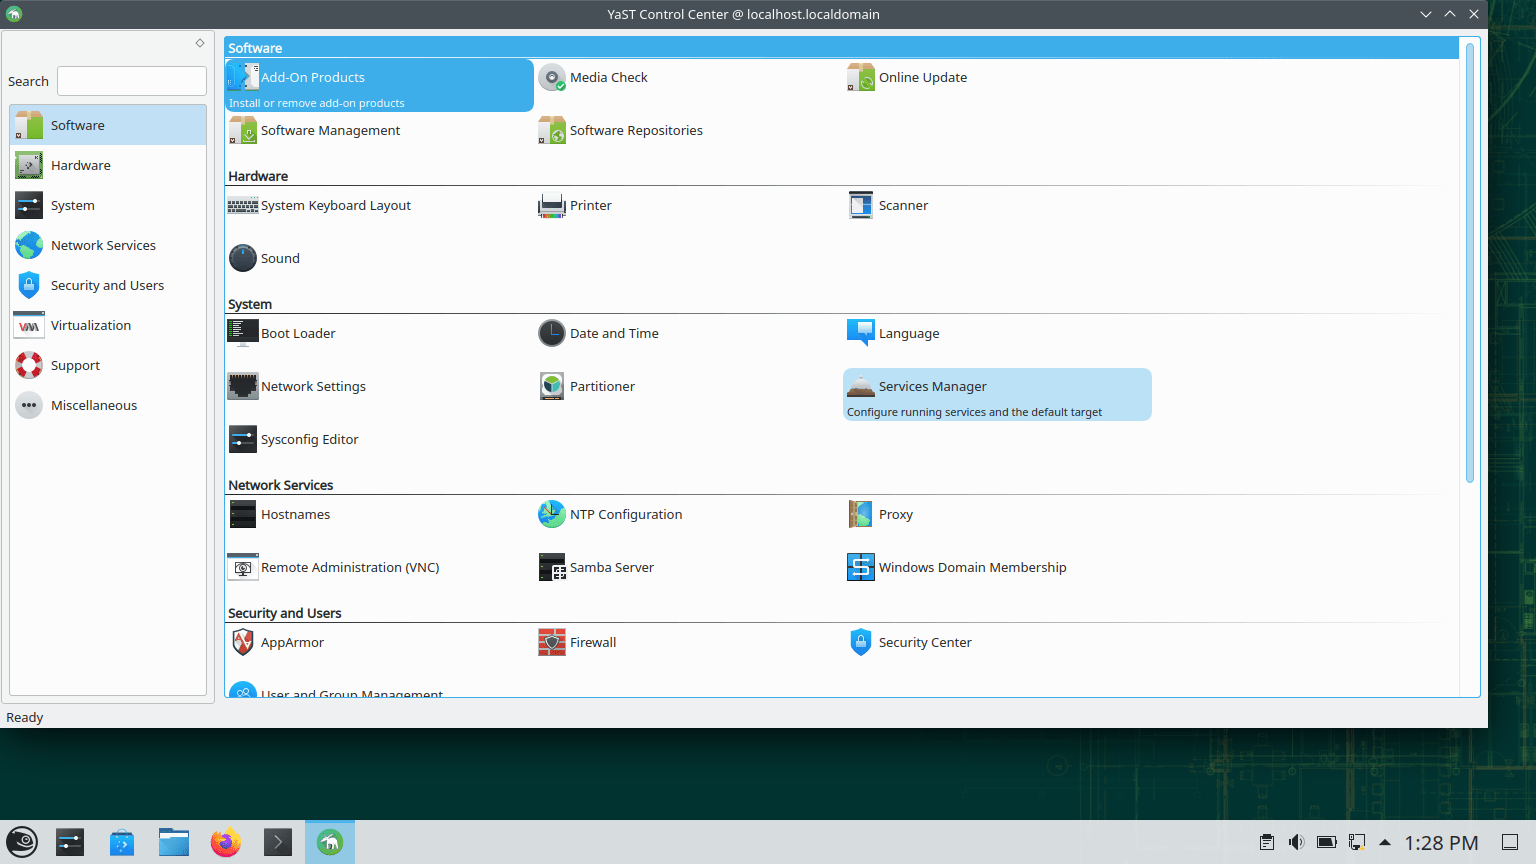The image size is (1536, 864).
Task: Click the module list vertical scrollbar
Action: point(1470,263)
